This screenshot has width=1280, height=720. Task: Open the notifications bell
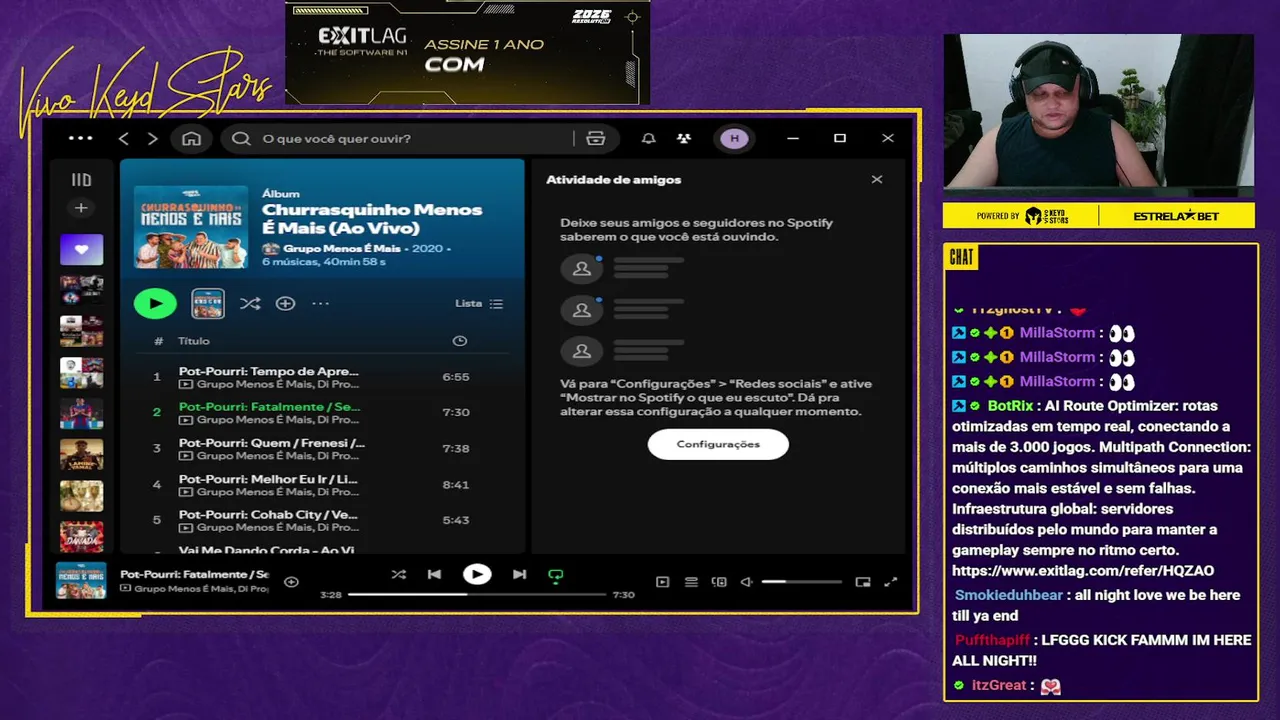648,139
